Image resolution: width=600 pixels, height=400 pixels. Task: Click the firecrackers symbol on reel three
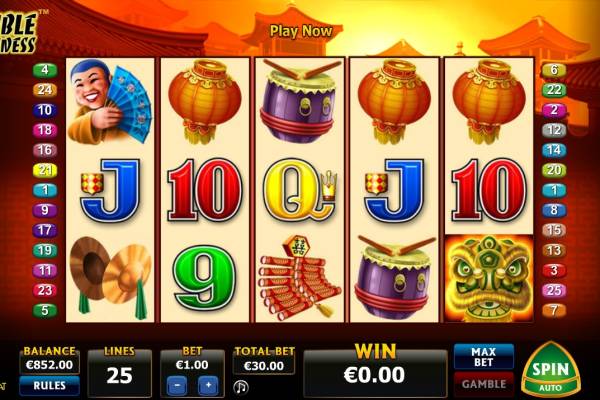(300, 278)
